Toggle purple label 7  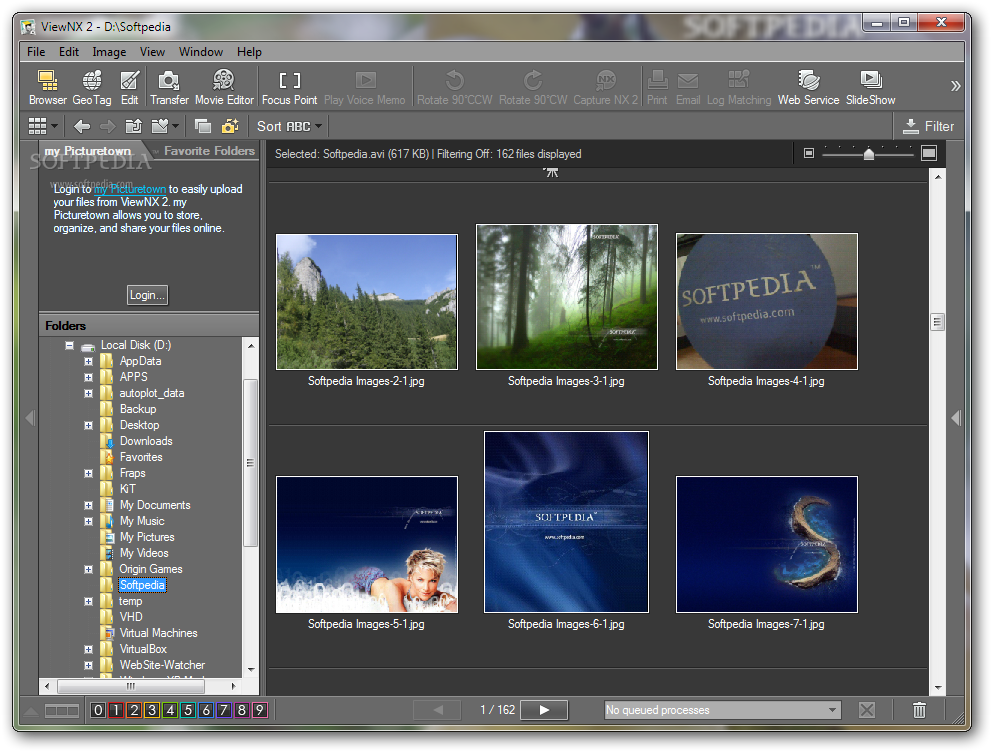click(223, 710)
